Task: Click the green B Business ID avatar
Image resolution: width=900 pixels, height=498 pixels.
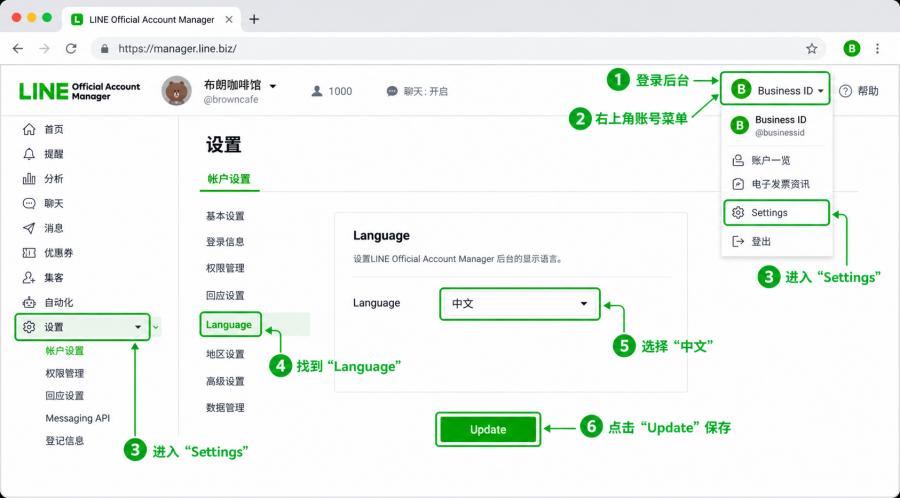Action: pos(741,90)
